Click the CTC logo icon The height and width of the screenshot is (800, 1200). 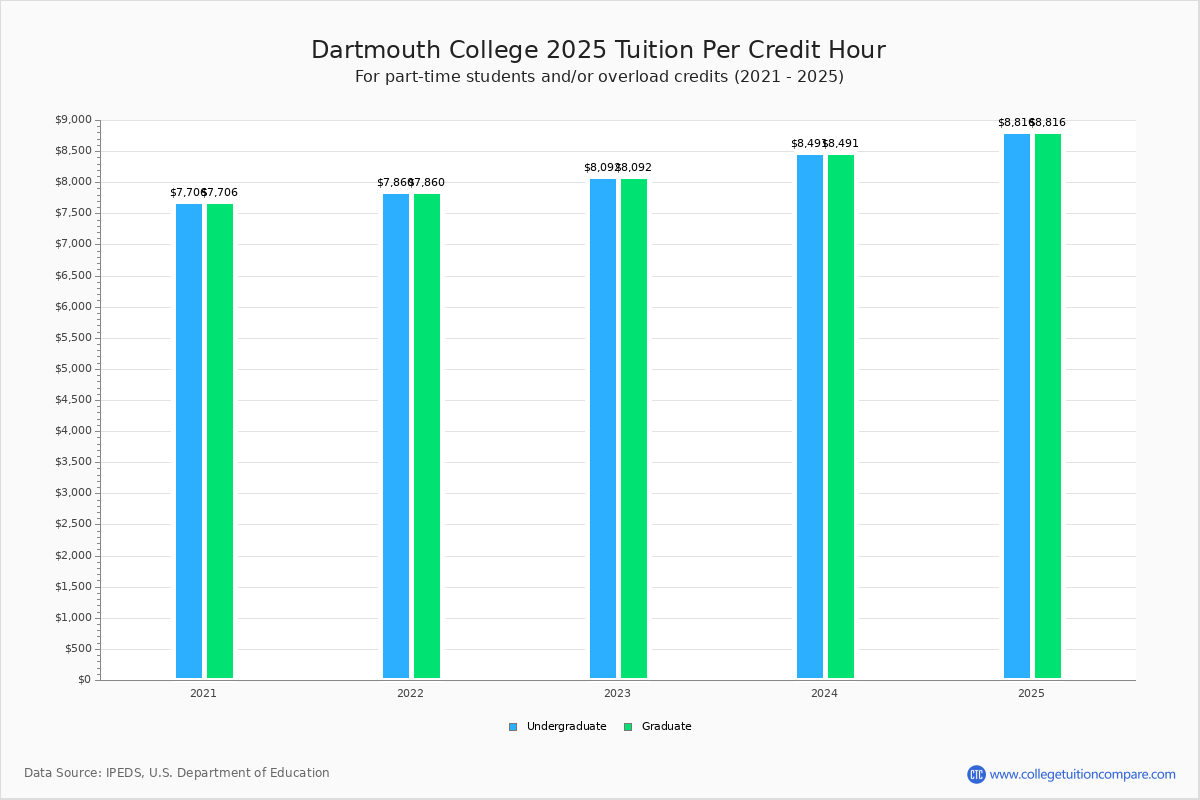[x=976, y=774]
